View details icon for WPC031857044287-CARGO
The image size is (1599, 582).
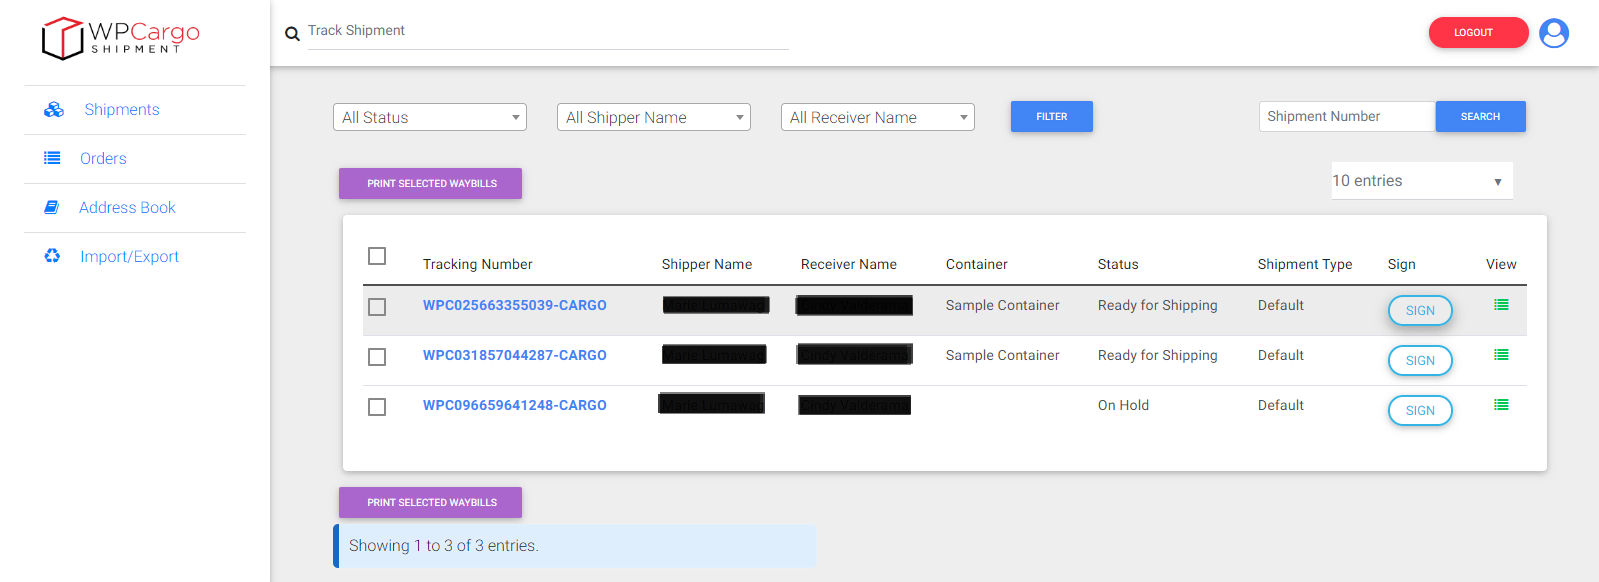(x=1501, y=355)
